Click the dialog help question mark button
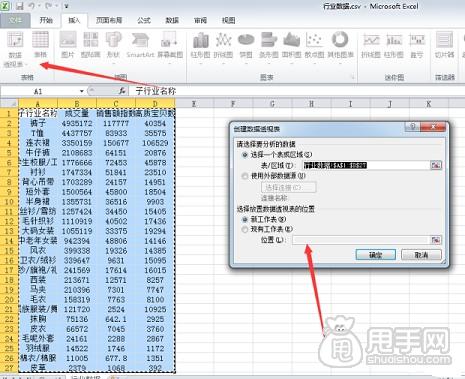 click(x=413, y=127)
